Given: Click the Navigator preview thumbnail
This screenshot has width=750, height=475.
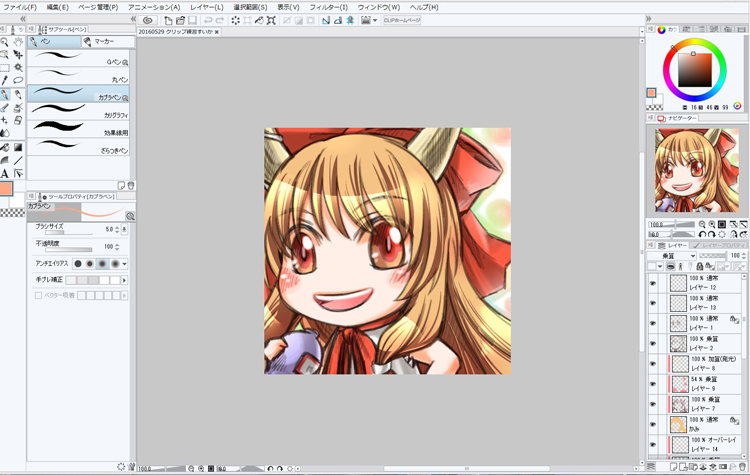Looking at the screenshot, I should [x=696, y=170].
